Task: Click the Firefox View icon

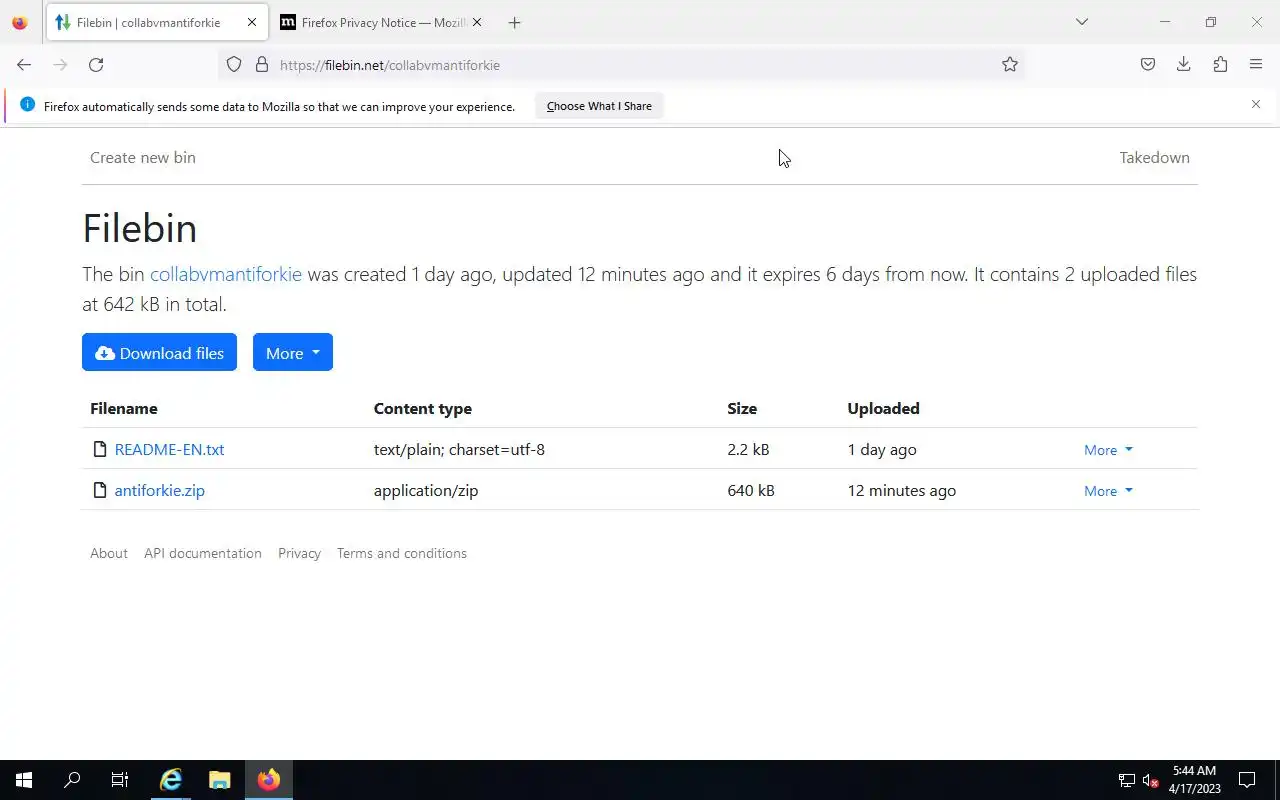Action: pos(20,22)
